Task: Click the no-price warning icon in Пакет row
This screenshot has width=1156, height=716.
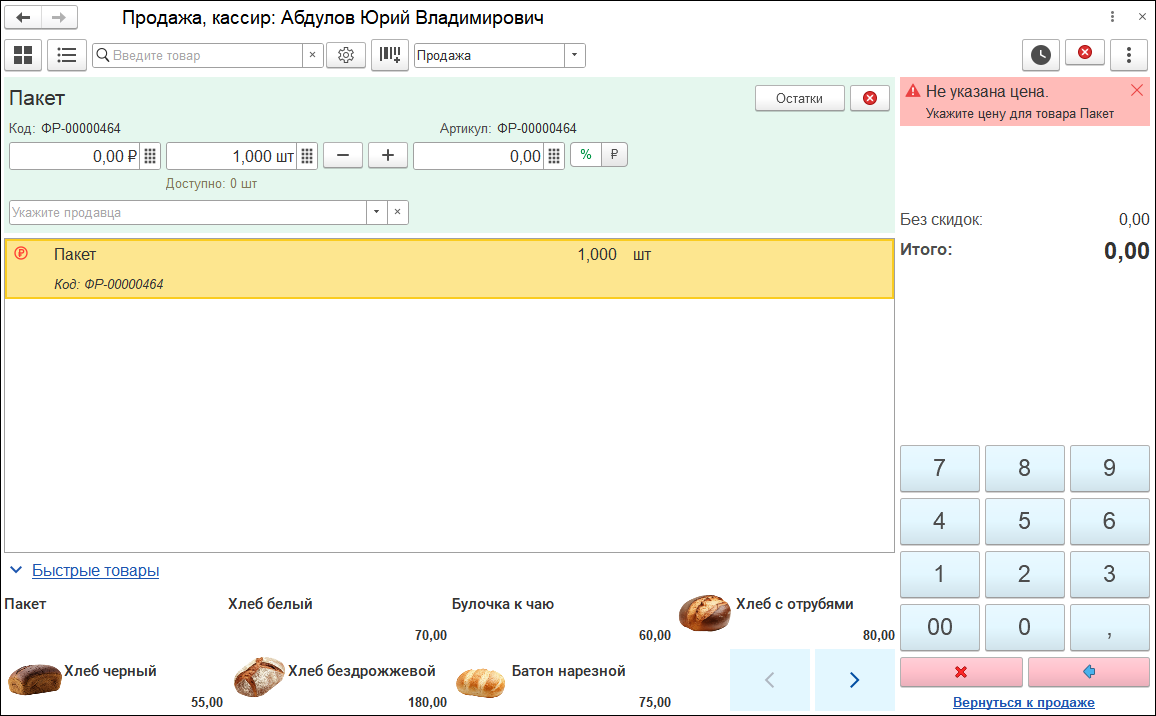Action: click(x=21, y=253)
